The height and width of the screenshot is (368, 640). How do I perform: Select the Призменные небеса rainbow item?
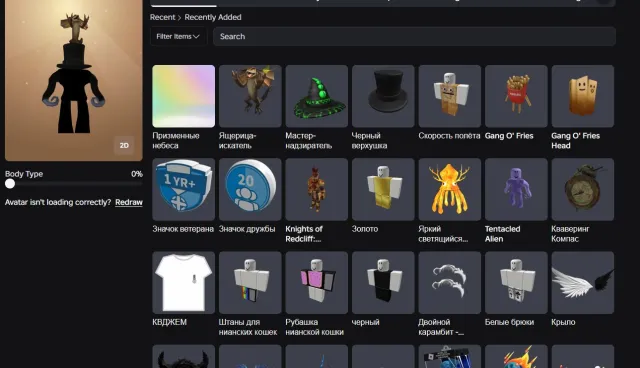click(x=183, y=96)
